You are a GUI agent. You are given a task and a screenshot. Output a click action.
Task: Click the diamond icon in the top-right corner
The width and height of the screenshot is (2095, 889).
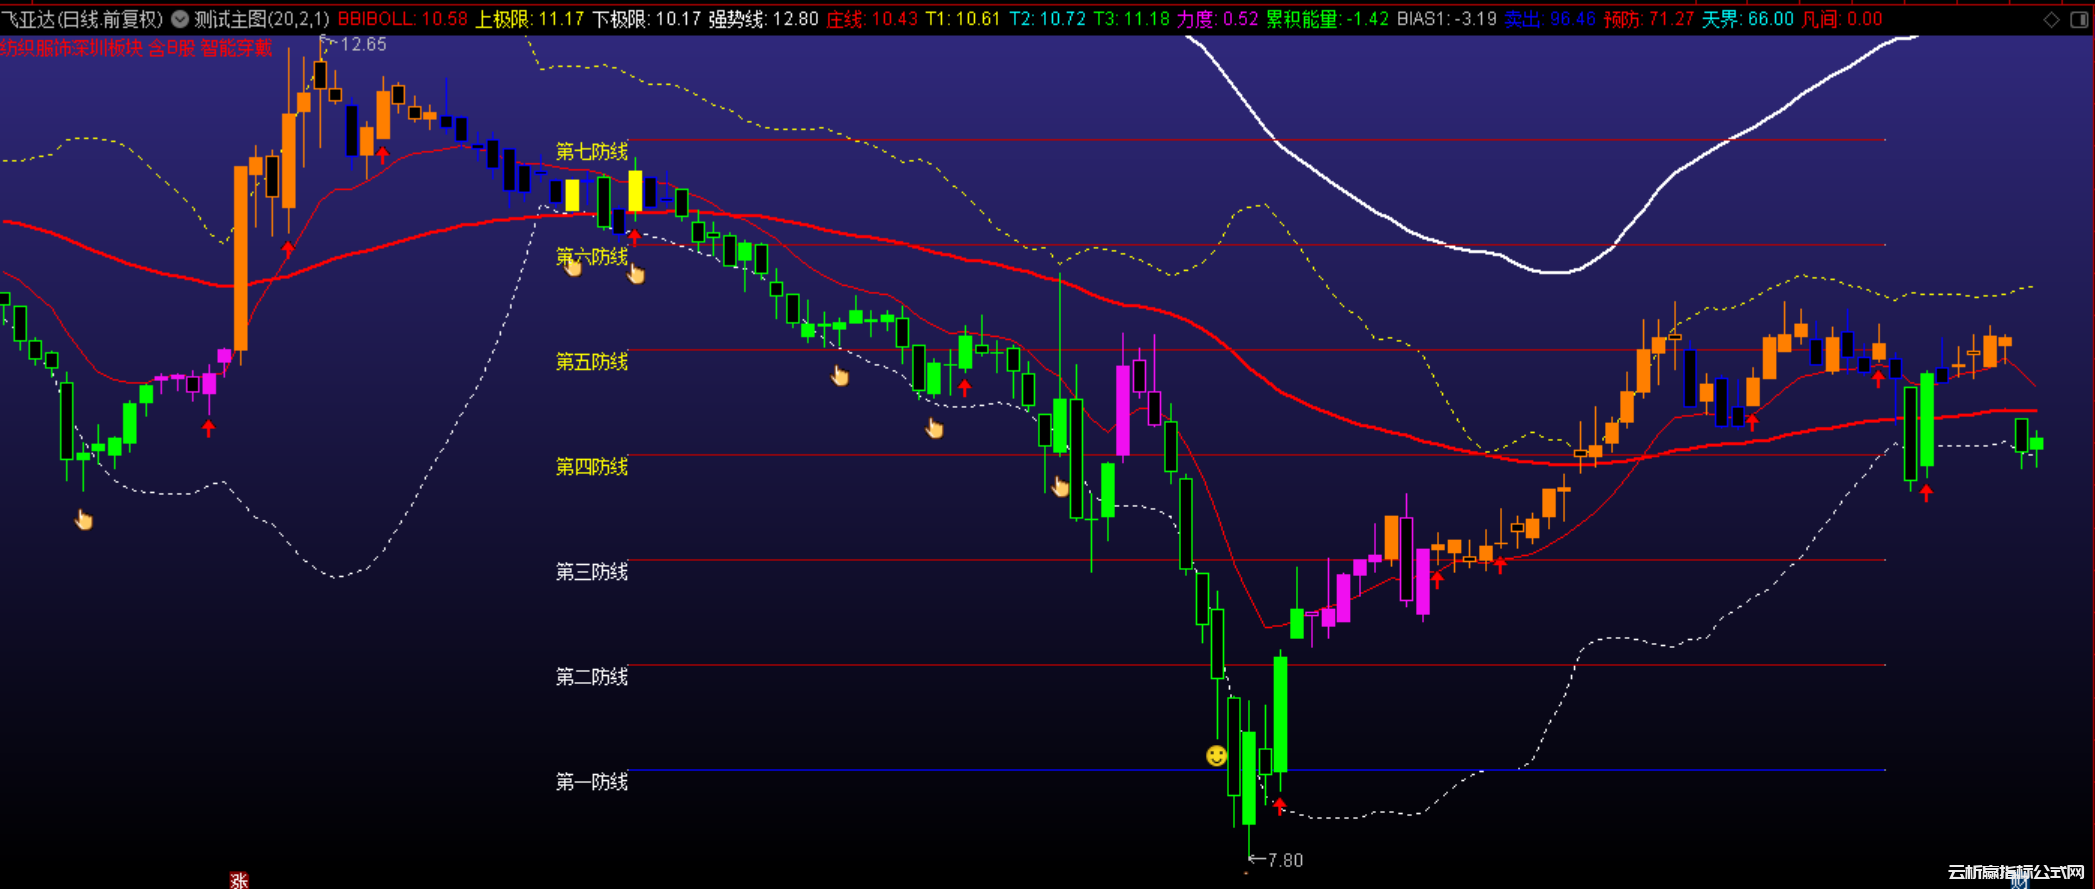pos(2051,19)
